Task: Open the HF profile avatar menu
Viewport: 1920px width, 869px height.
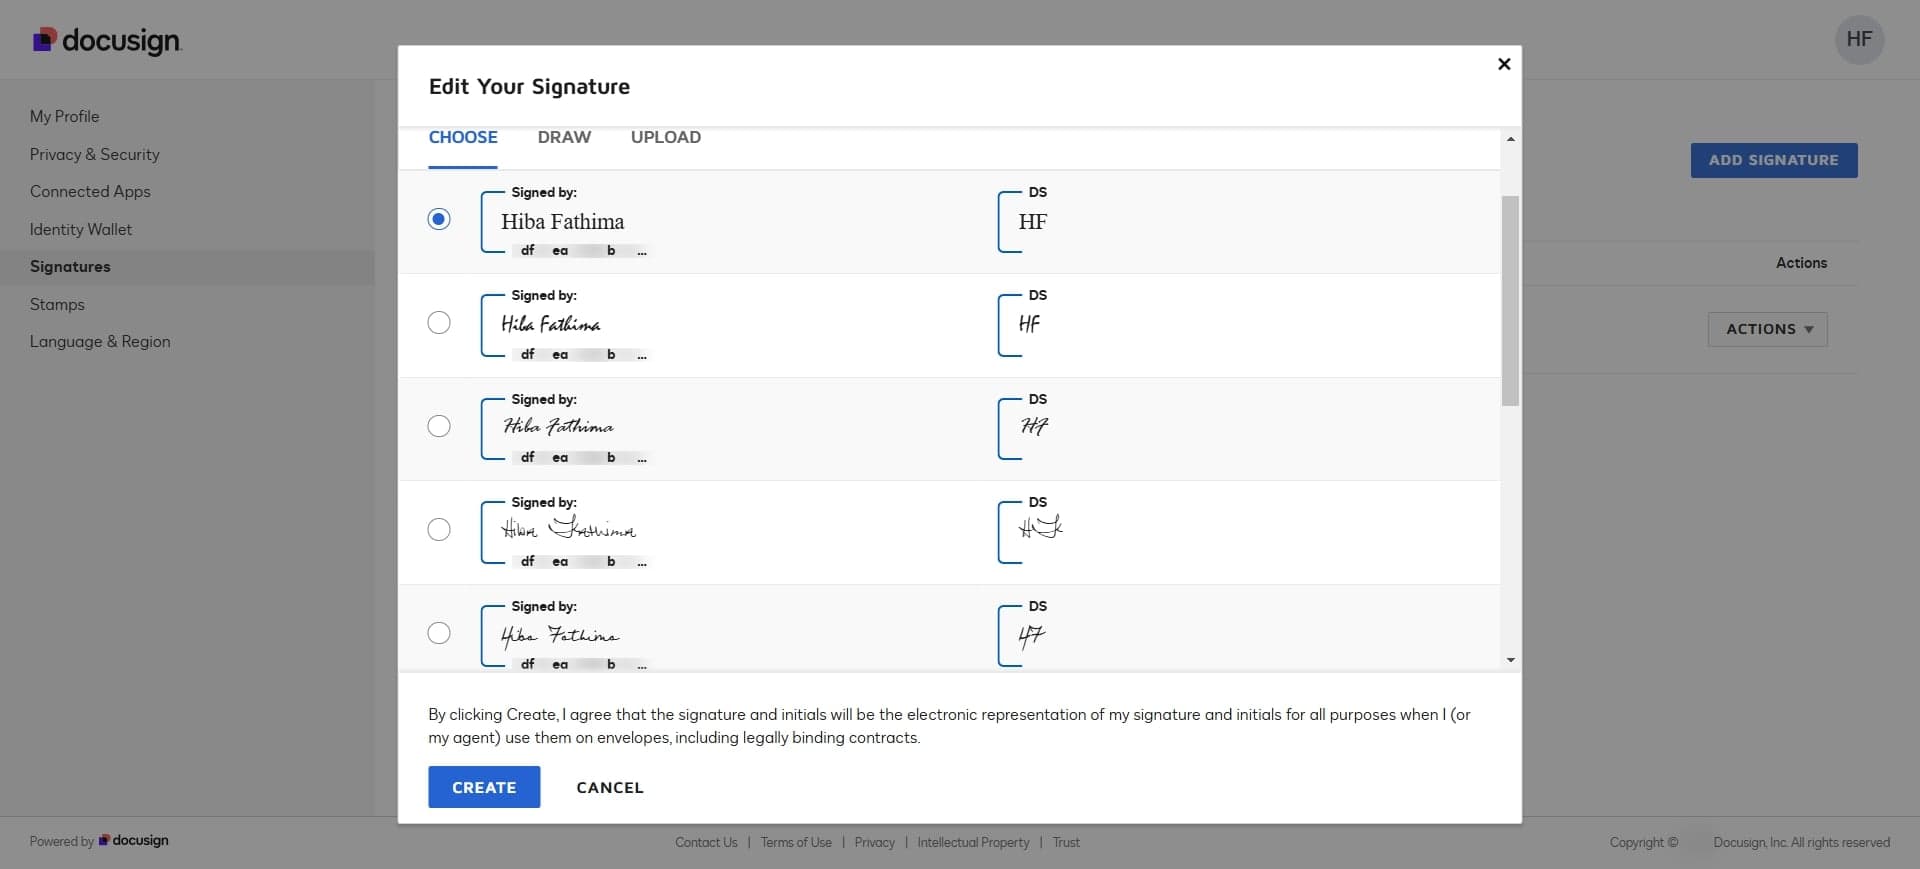Action: click(x=1860, y=39)
